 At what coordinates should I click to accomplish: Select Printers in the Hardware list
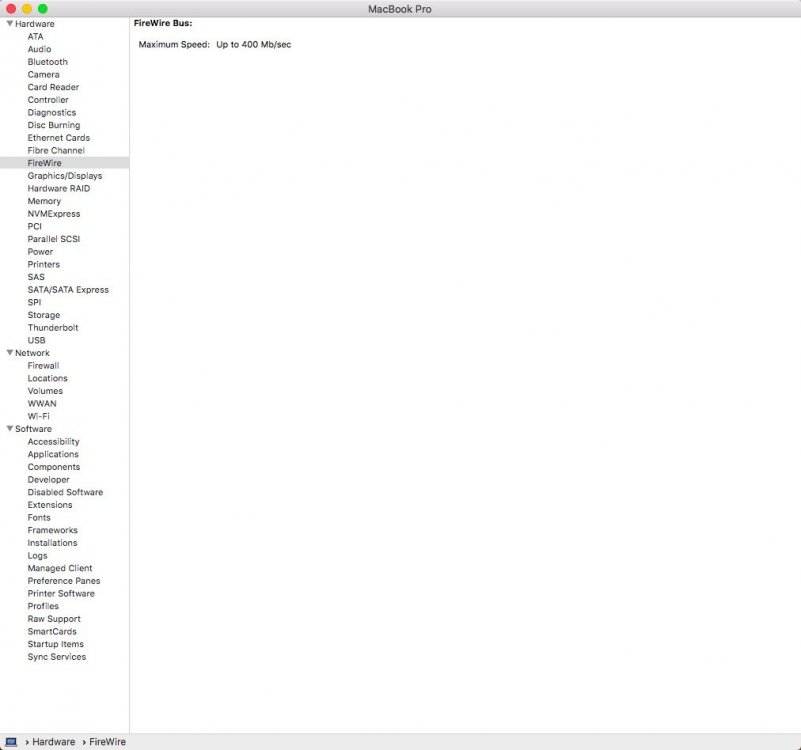(x=43, y=264)
